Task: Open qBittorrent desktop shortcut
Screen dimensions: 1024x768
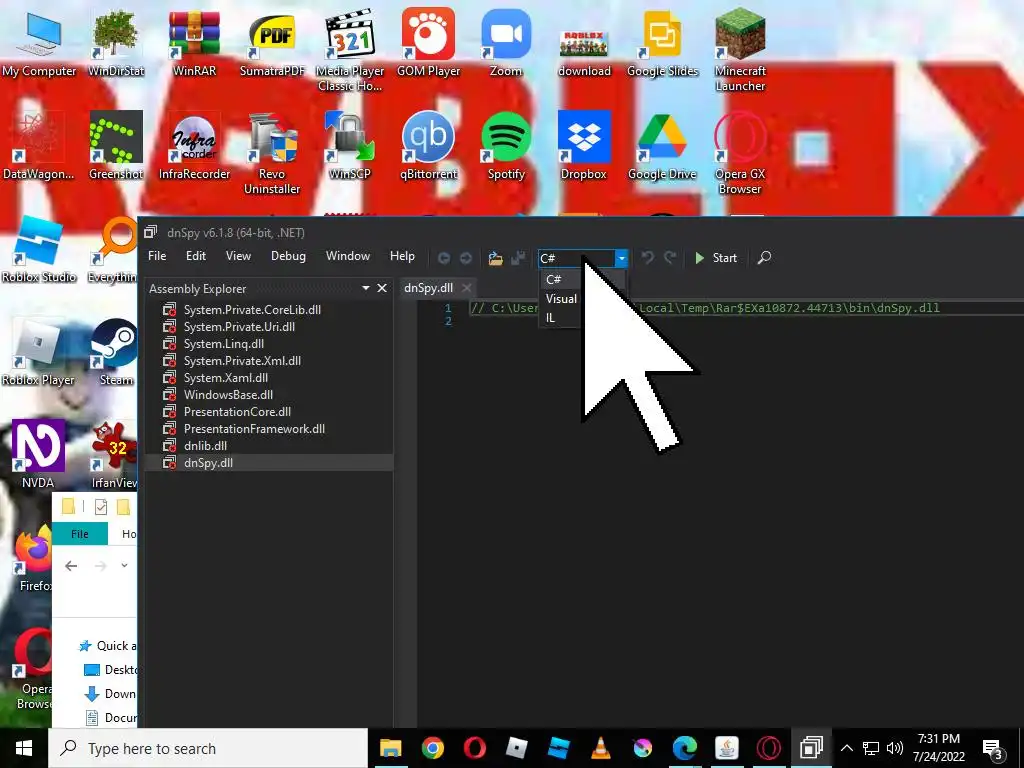Action: pos(428,146)
